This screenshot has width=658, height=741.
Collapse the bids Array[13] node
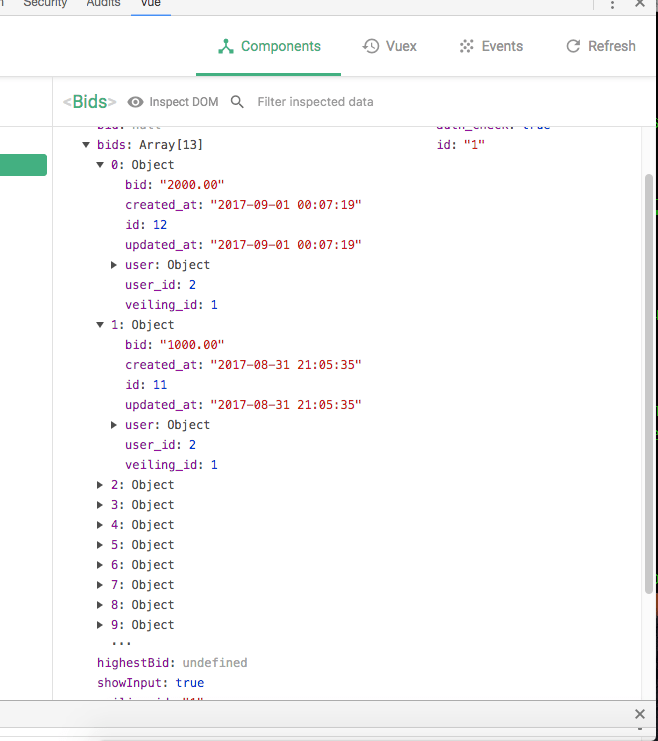pyautogui.click(x=86, y=145)
